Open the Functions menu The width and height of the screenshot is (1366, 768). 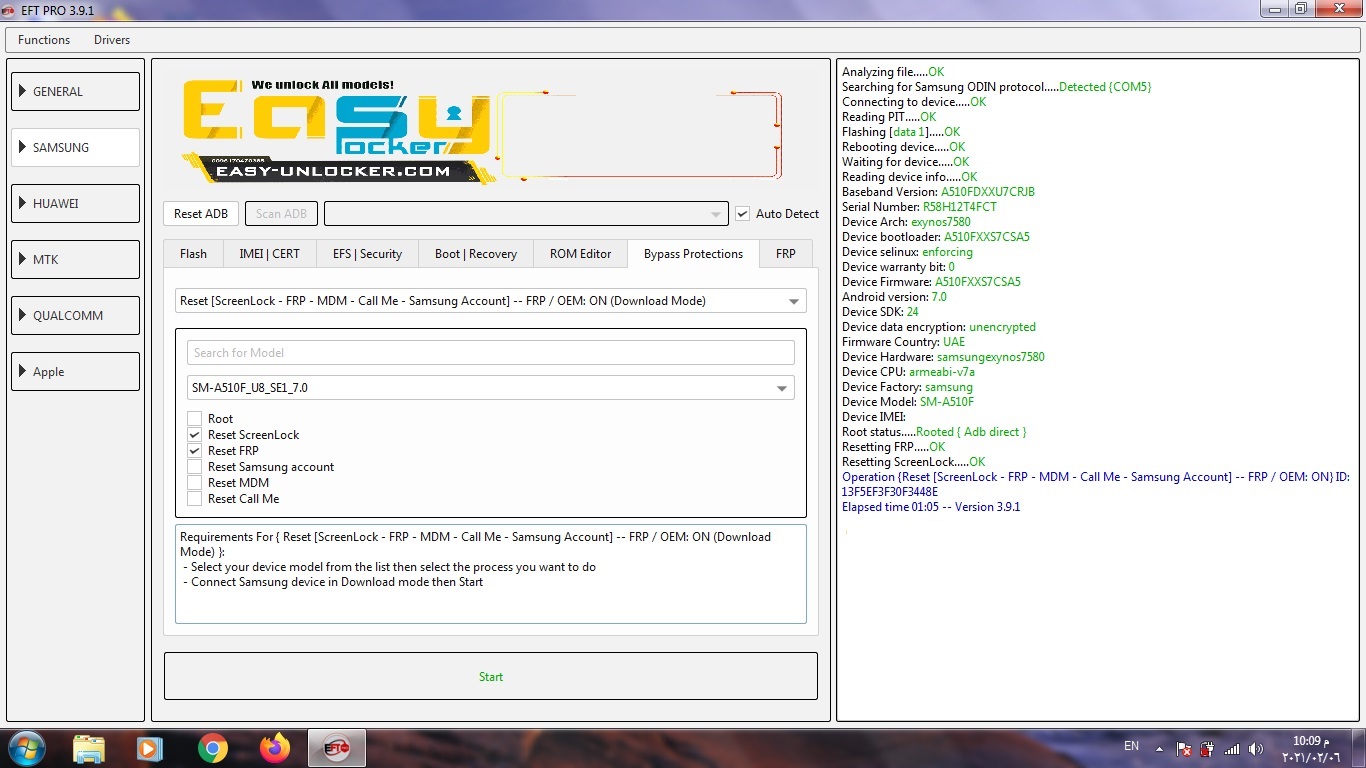tap(44, 40)
